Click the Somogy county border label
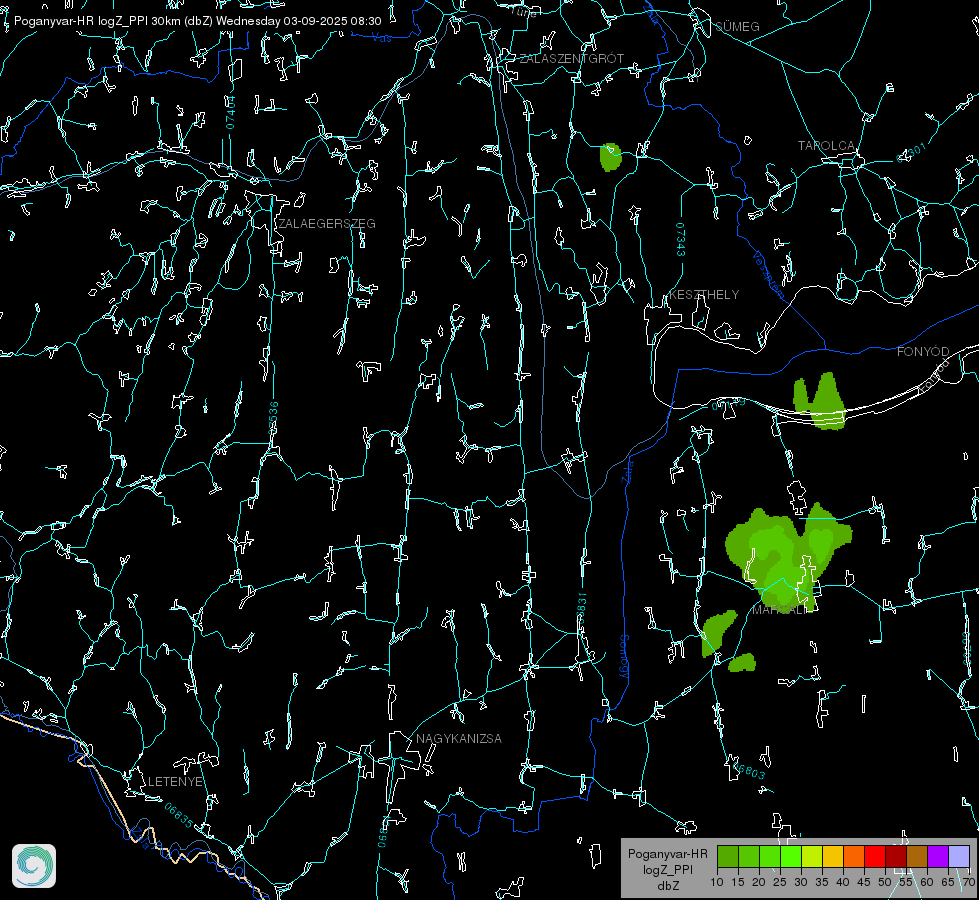979x900 pixels. (624, 657)
